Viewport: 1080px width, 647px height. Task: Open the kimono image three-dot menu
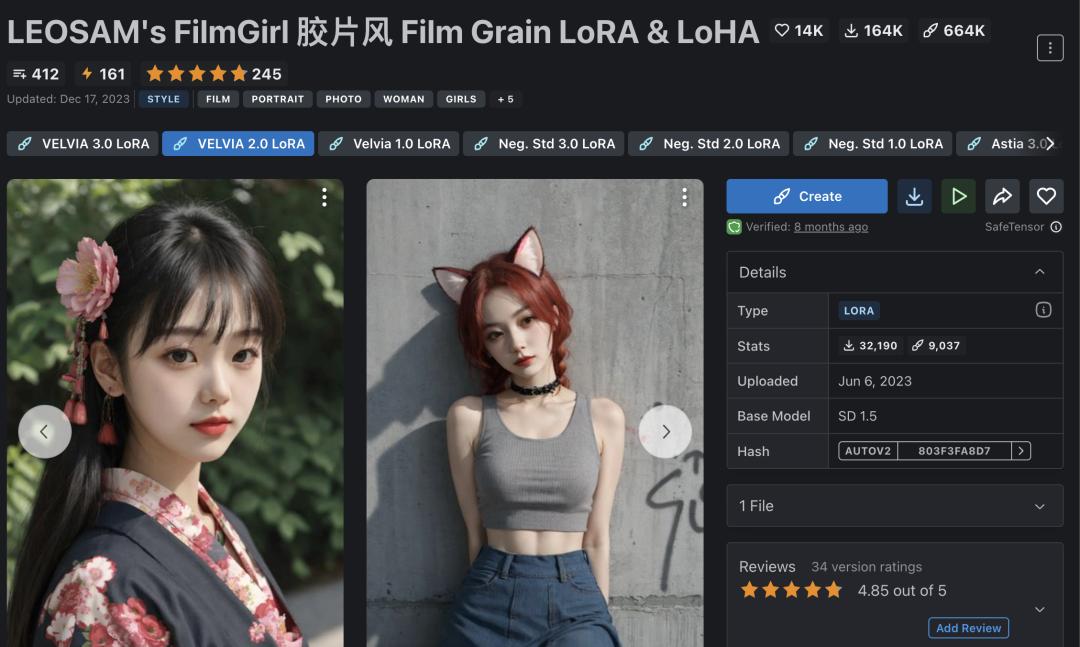coord(324,198)
